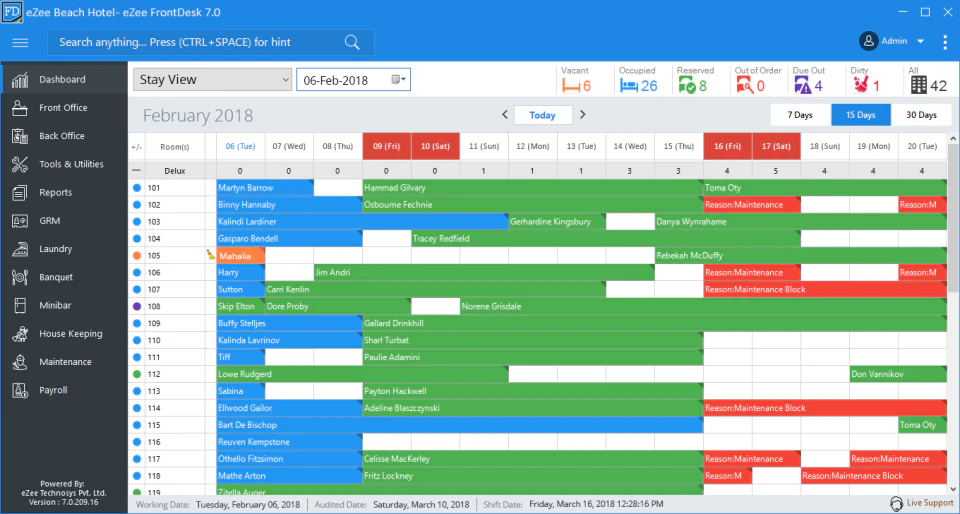Click the Today button
This screenshot has height=514, width=960.
(542, 115)
